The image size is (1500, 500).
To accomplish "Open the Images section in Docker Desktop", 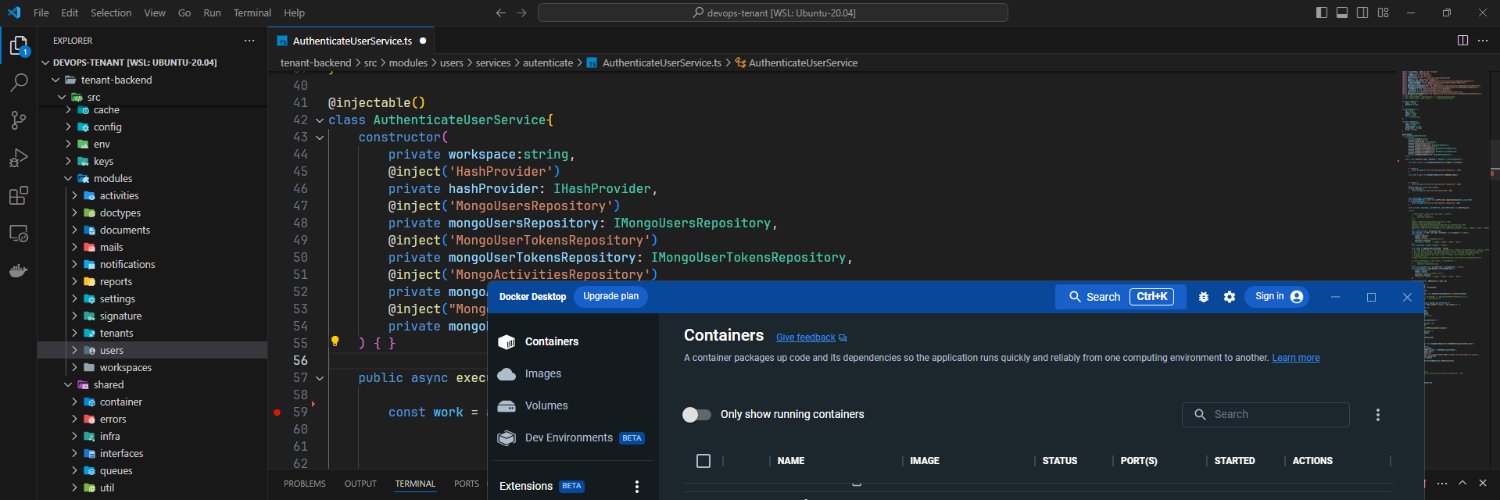I will pyautogui.click(x=543, y=374).
